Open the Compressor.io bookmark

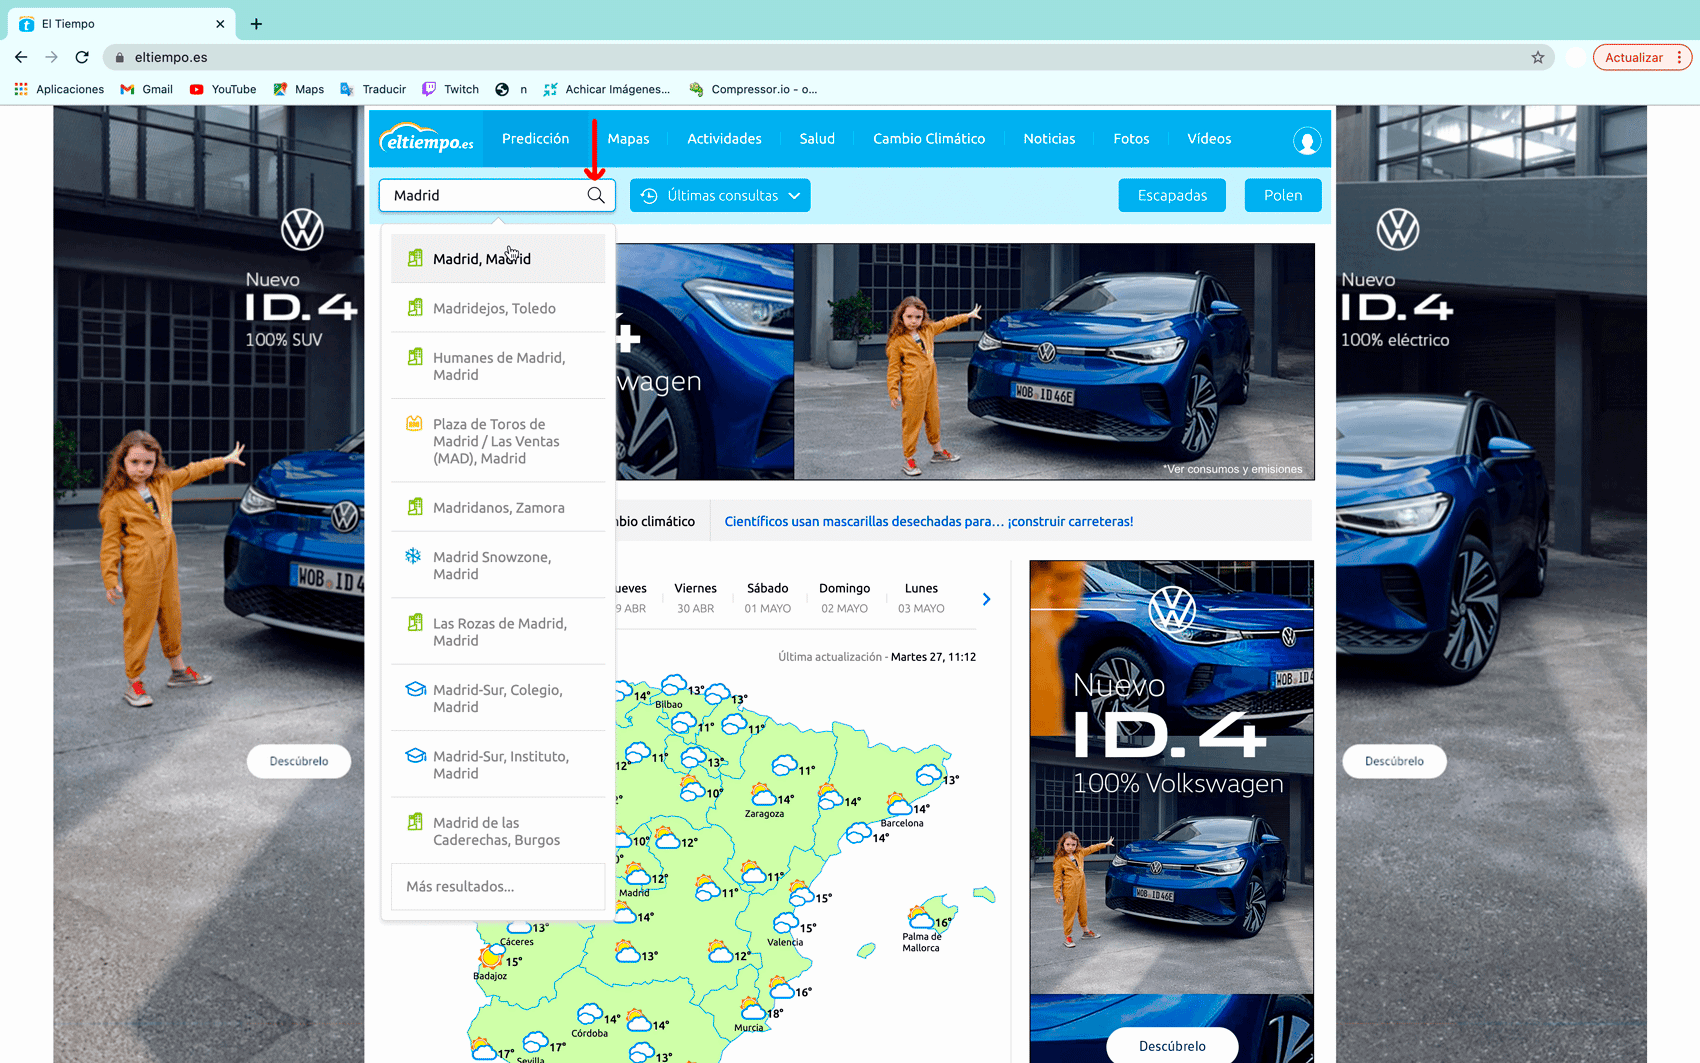click(x=753, y=89)
